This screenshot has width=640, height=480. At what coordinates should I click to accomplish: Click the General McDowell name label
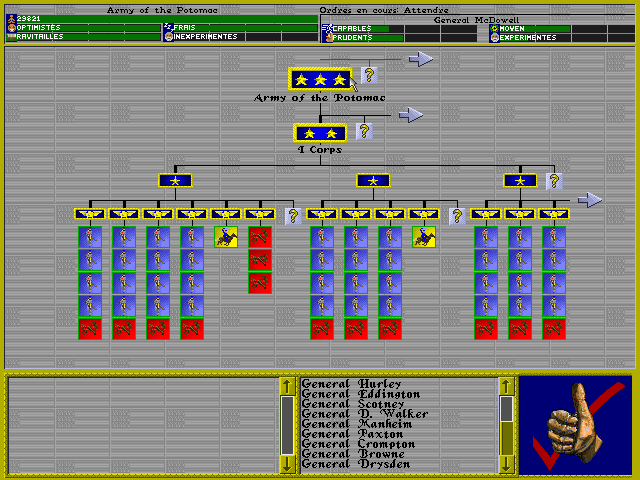point(476,20)
